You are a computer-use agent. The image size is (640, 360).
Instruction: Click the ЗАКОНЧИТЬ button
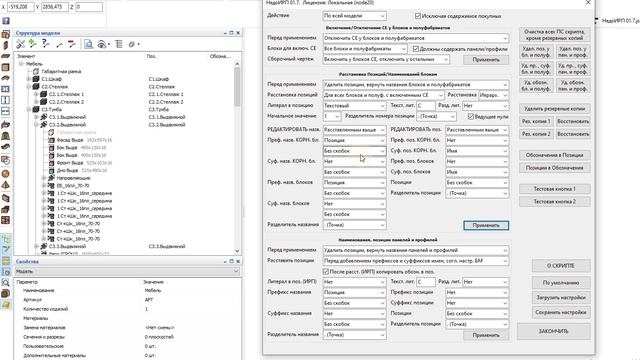(x=553, y=331)
